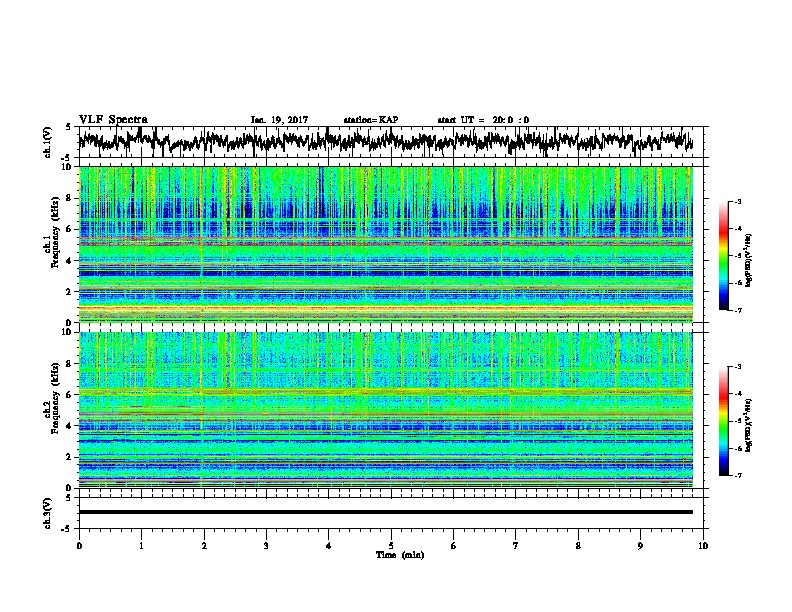Click the ch.1 spectrogram color scale bar
This screenshot has width=792, height=612.
(x=723, y=256)
